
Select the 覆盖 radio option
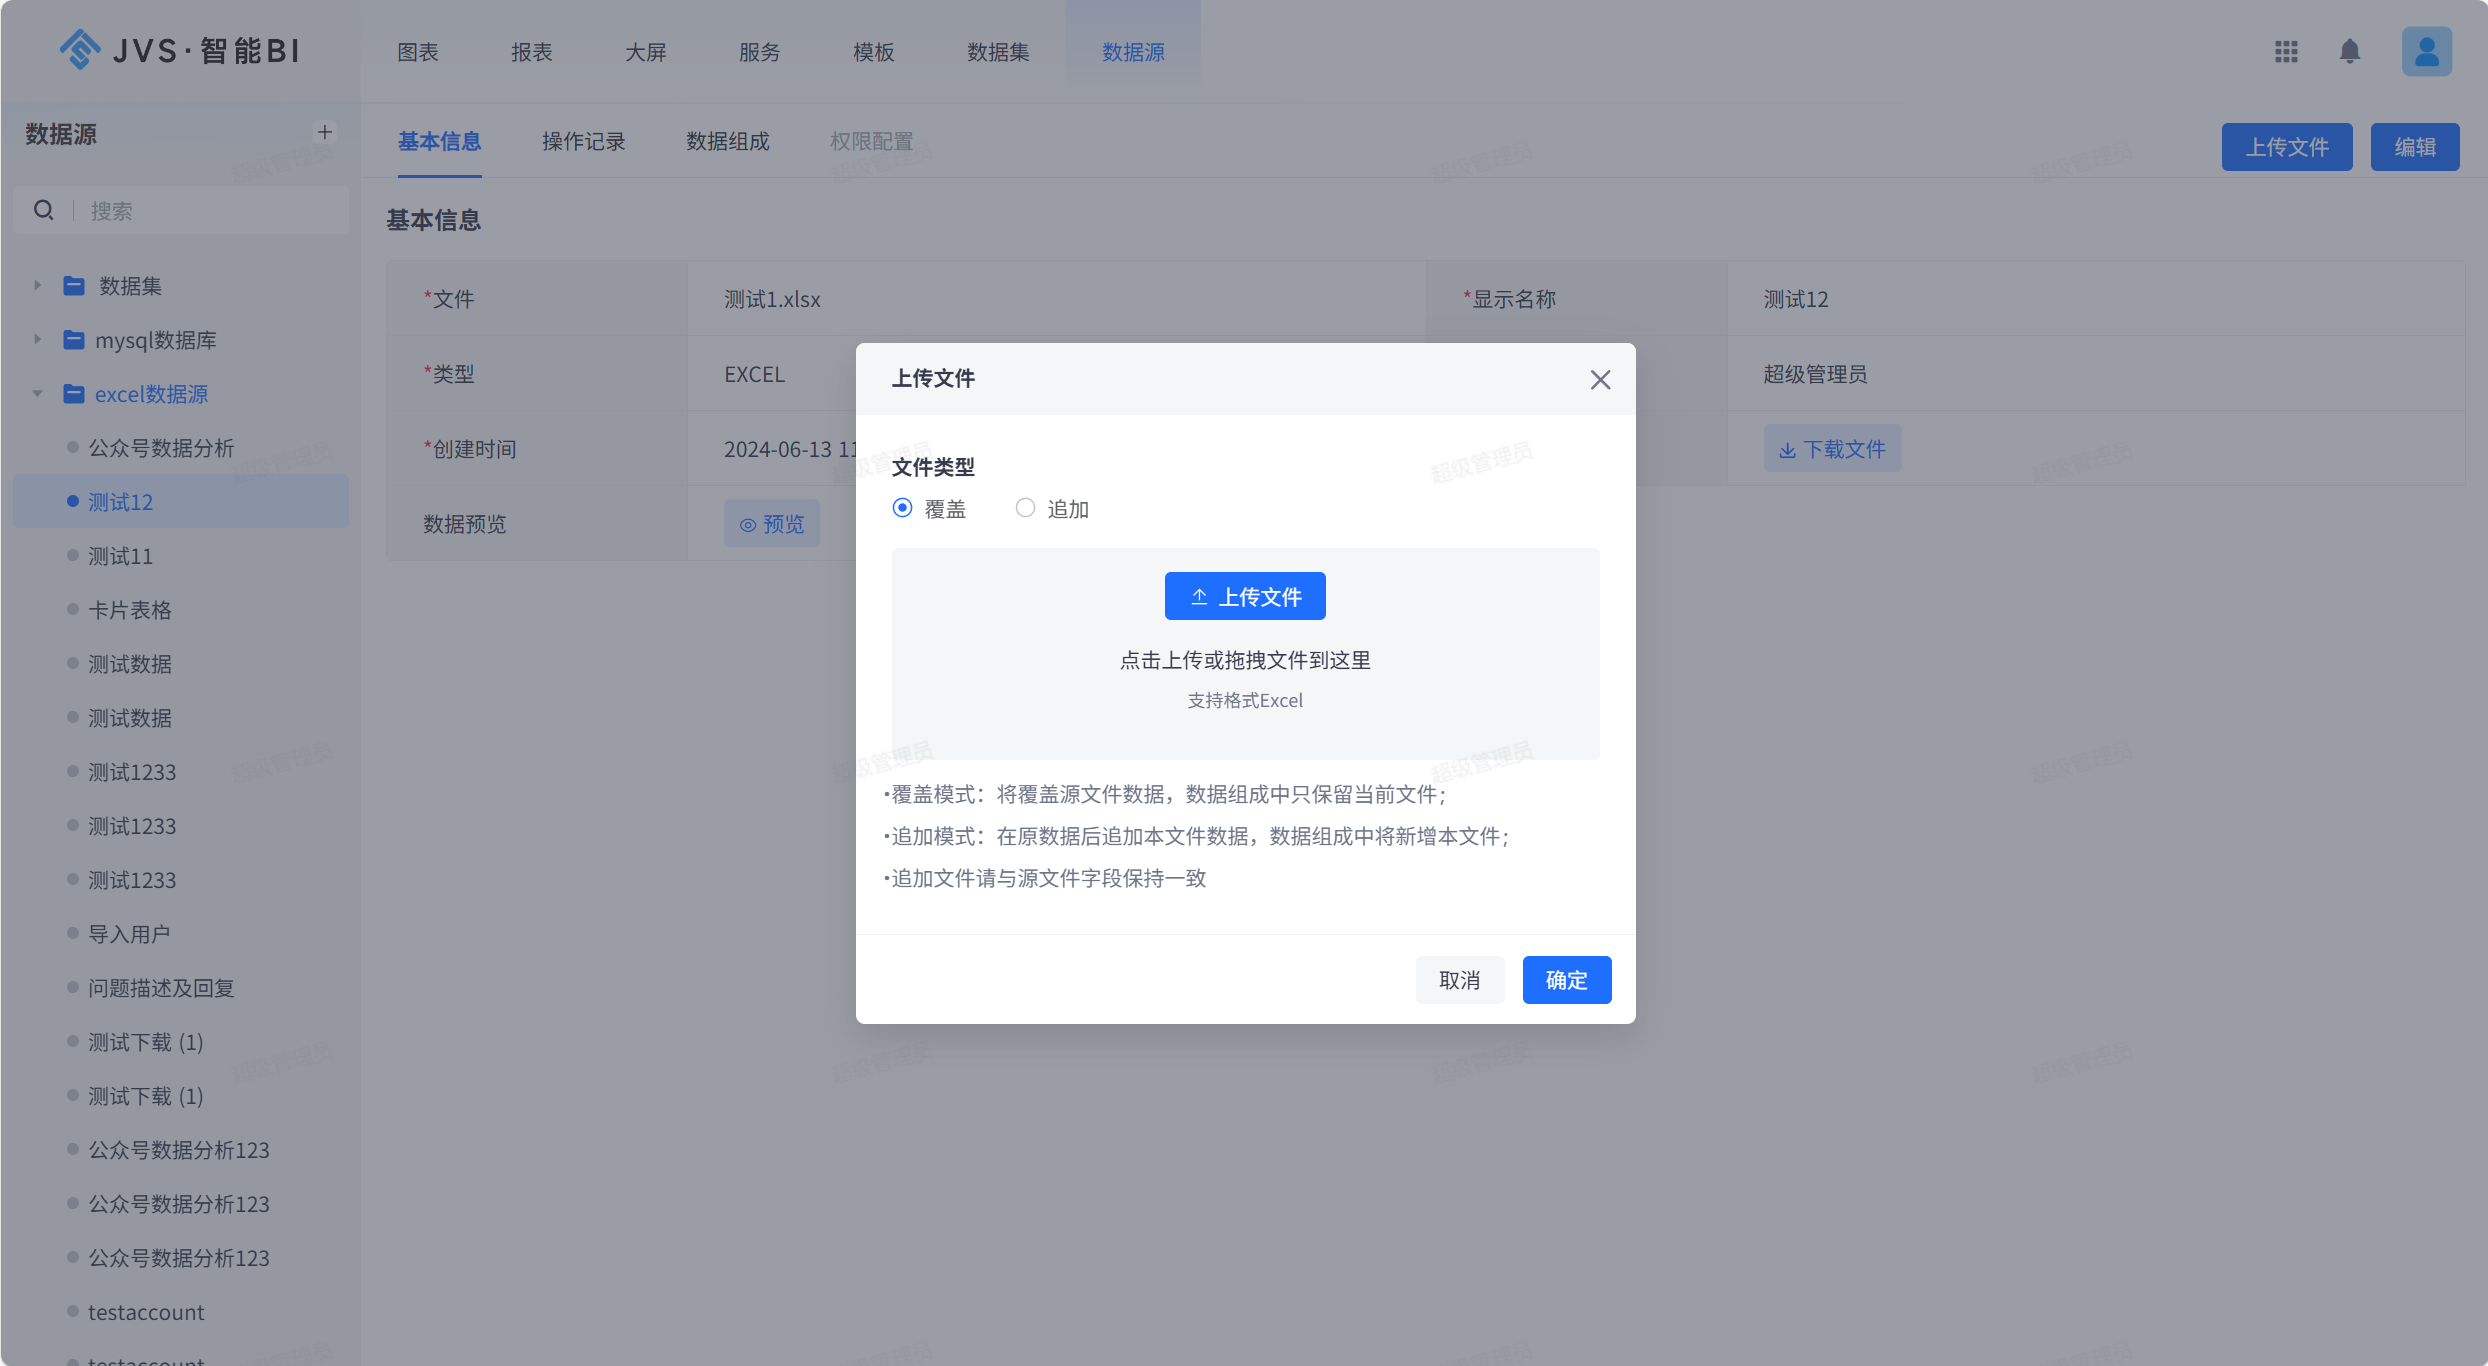click(902, 508)
